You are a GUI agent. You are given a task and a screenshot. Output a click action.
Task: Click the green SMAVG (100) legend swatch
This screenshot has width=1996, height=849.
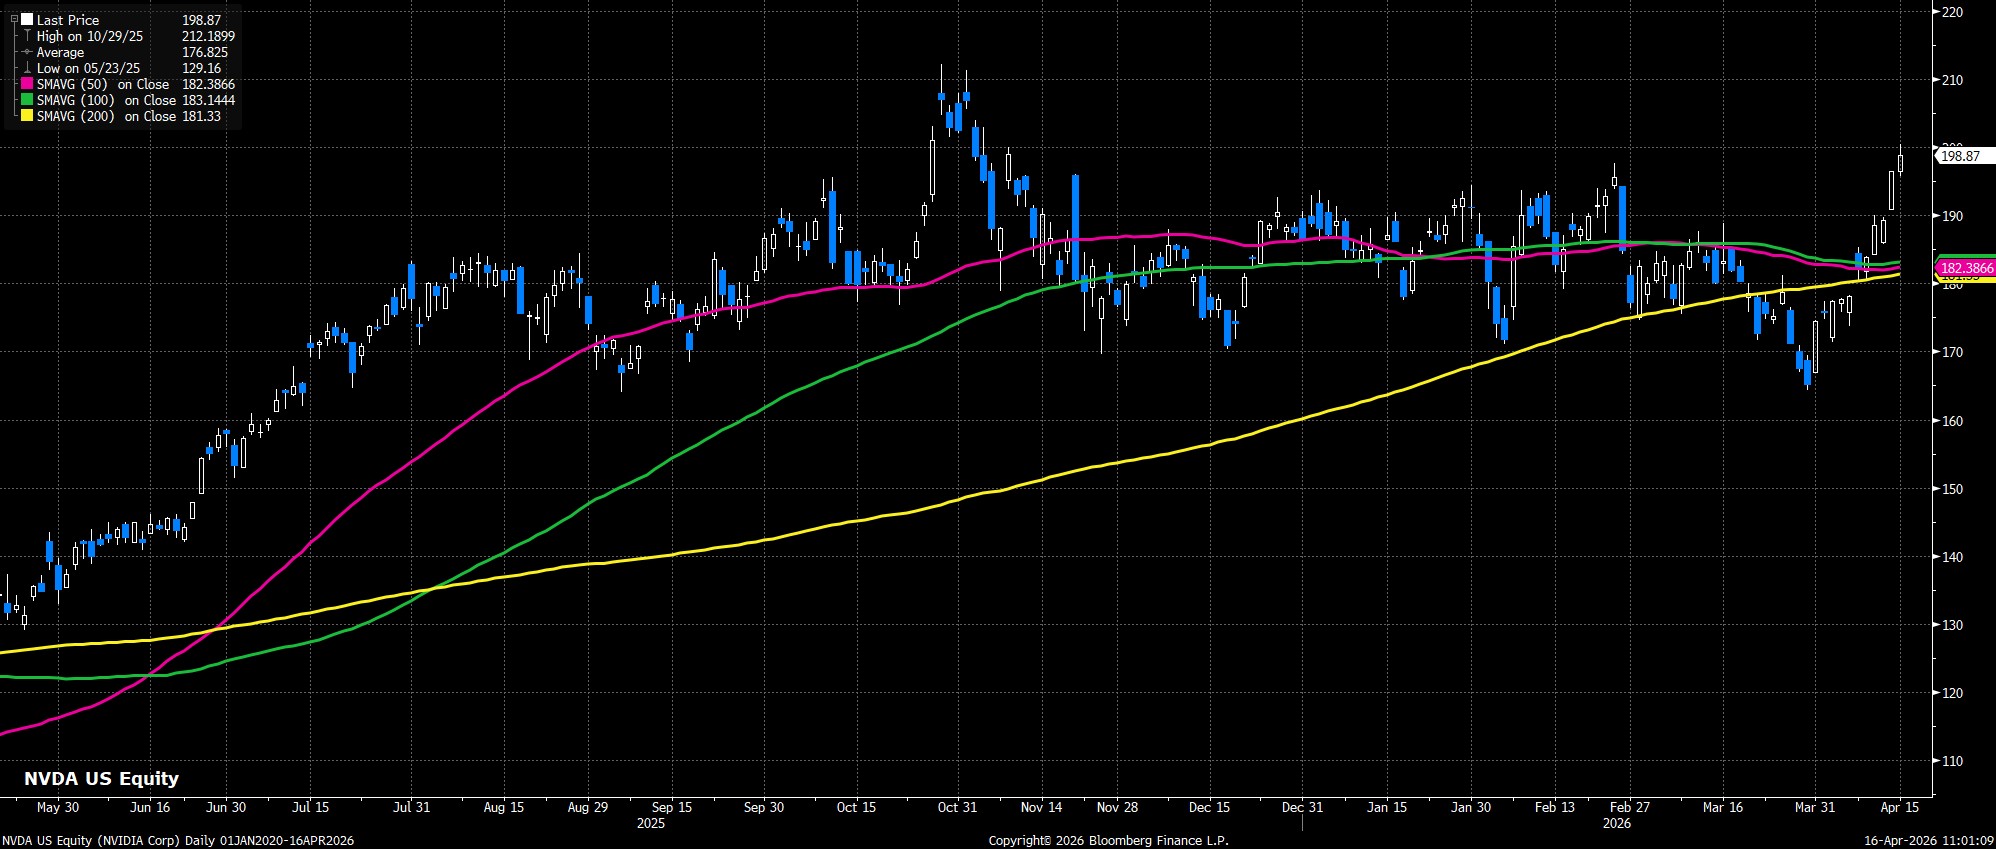pos(27,101)
